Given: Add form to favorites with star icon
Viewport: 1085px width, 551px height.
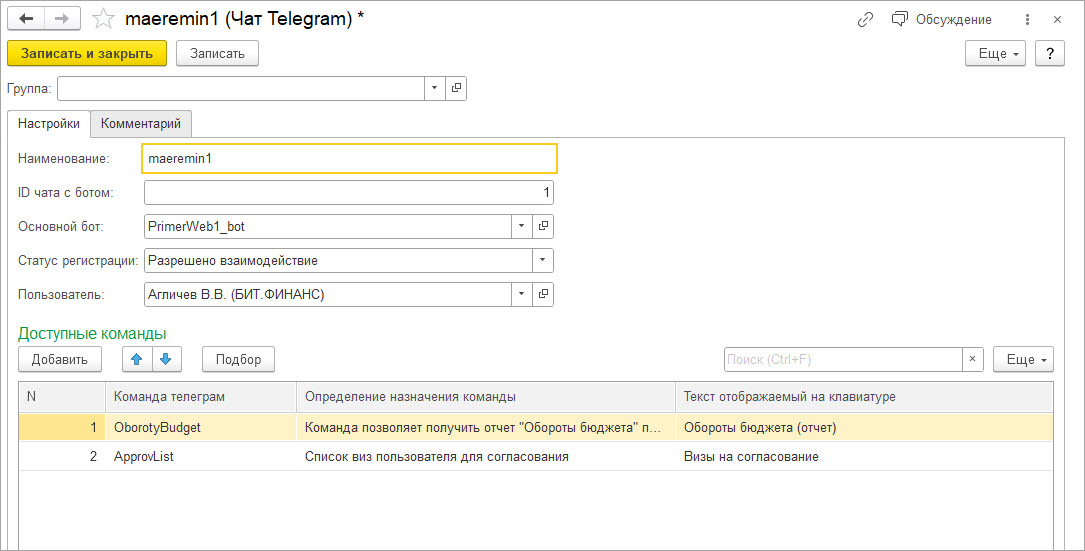Looking at the screenshot, I should click(103, 19).
